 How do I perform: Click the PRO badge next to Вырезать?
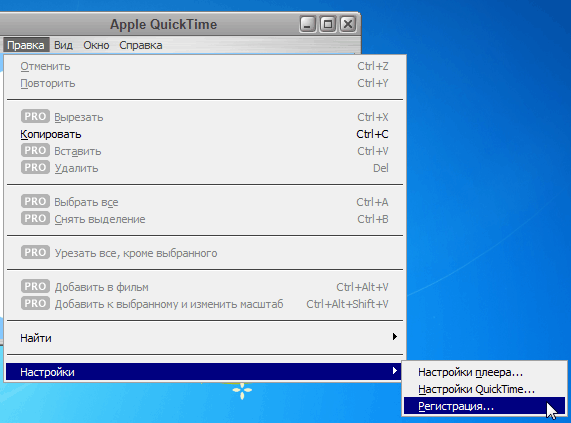coord(35,116)
